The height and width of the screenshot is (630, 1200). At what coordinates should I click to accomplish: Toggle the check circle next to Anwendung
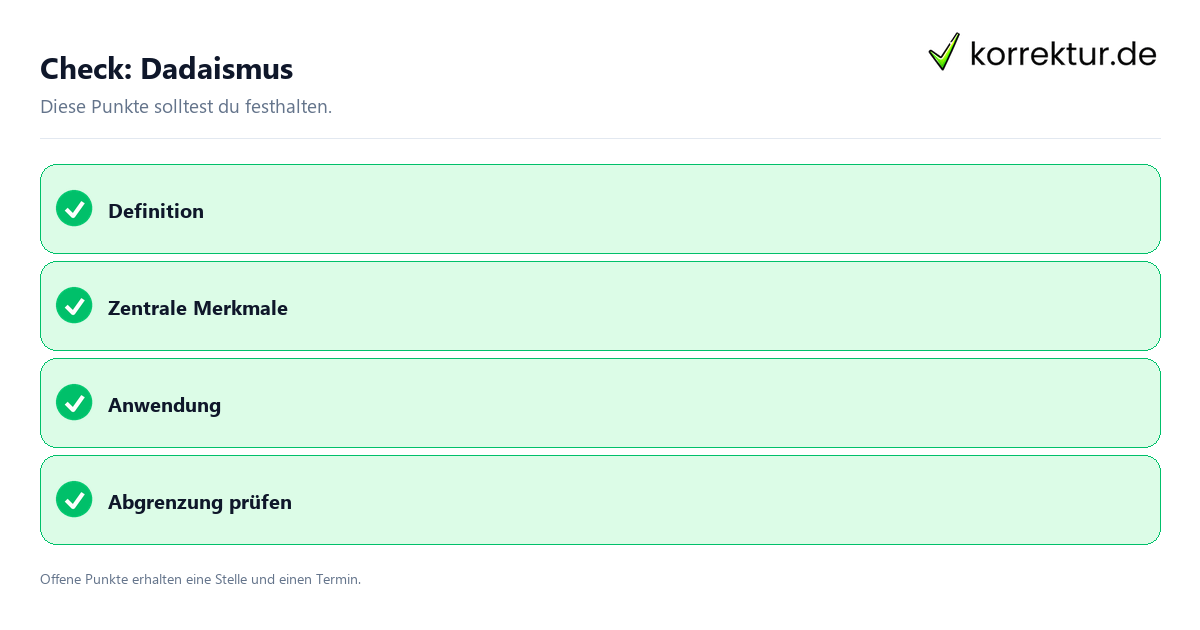click(x=74, y=402)
